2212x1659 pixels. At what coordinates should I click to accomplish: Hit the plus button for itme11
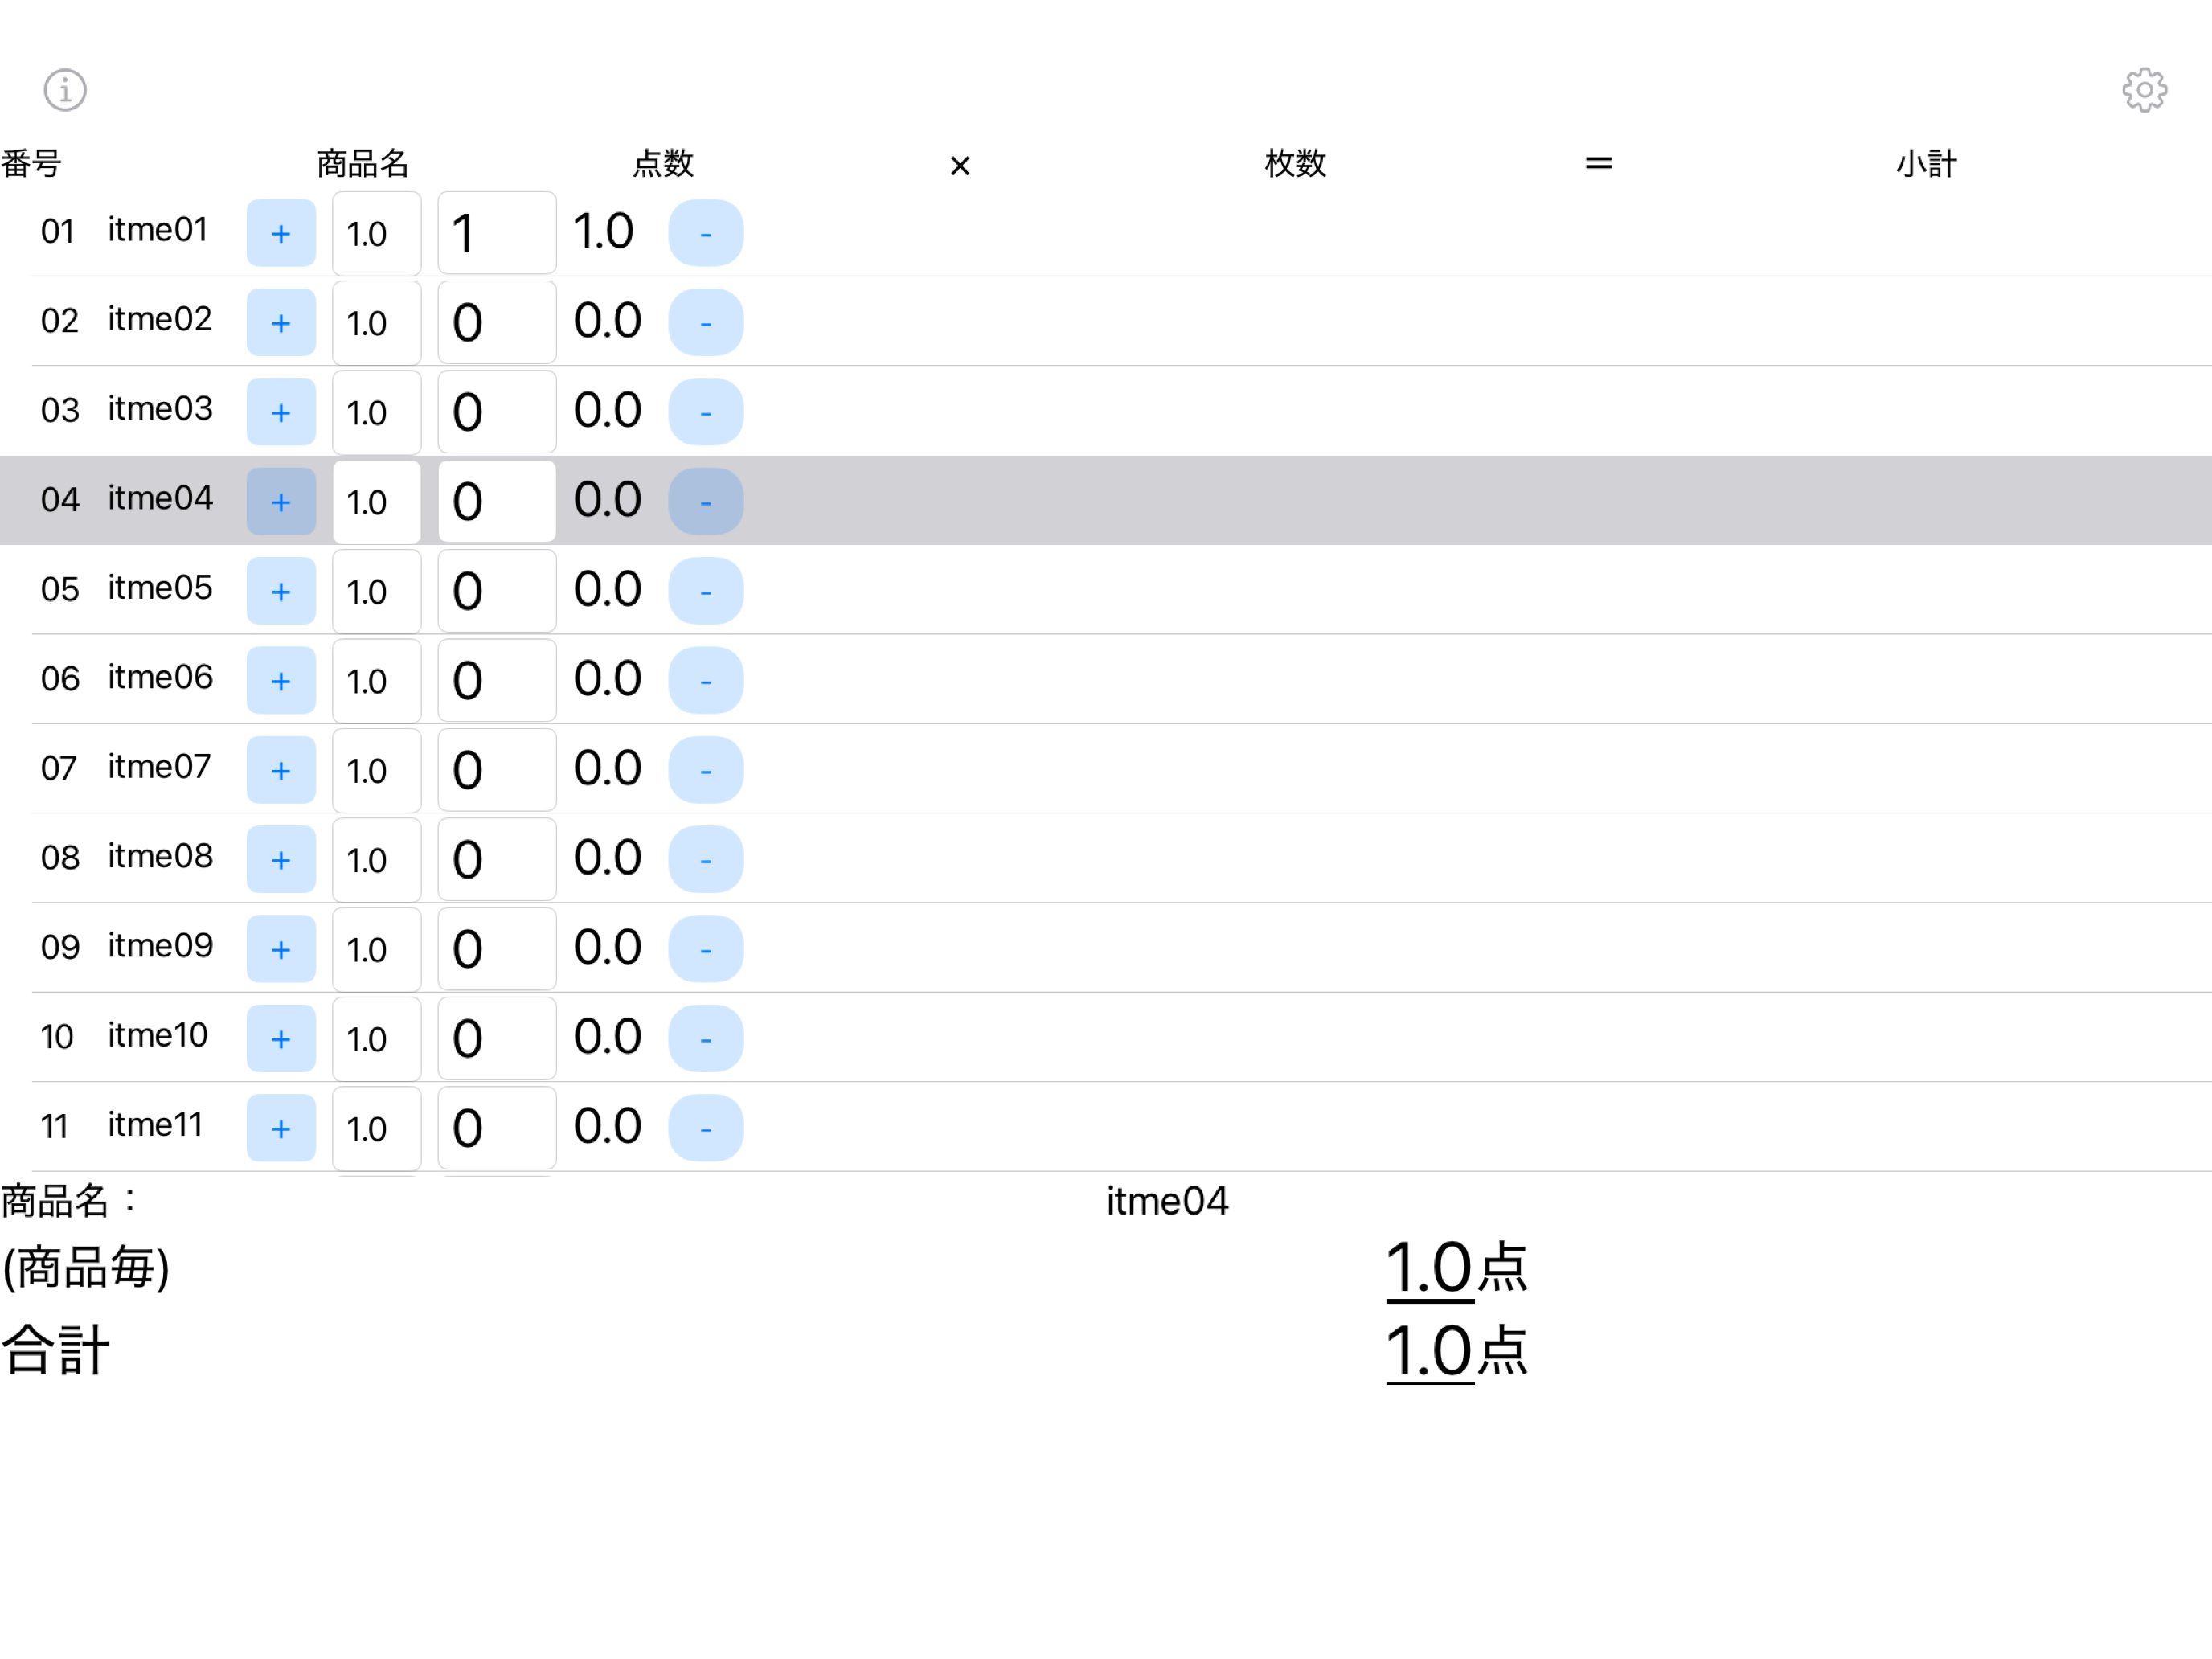281,1128
